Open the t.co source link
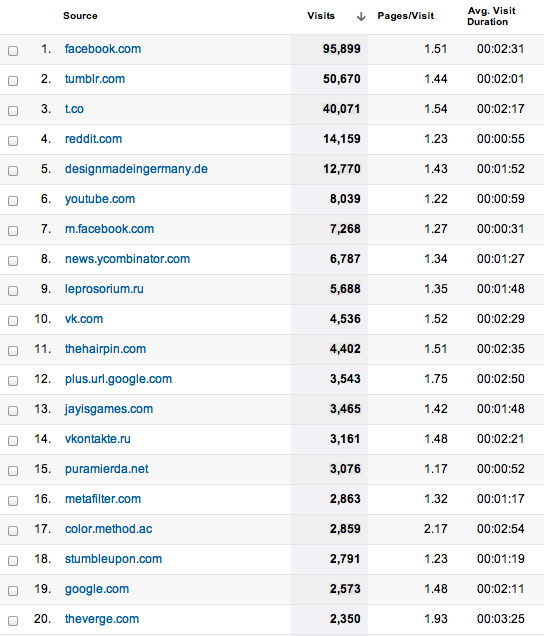Viewport: 544px width, 636px height. point(74,109)
